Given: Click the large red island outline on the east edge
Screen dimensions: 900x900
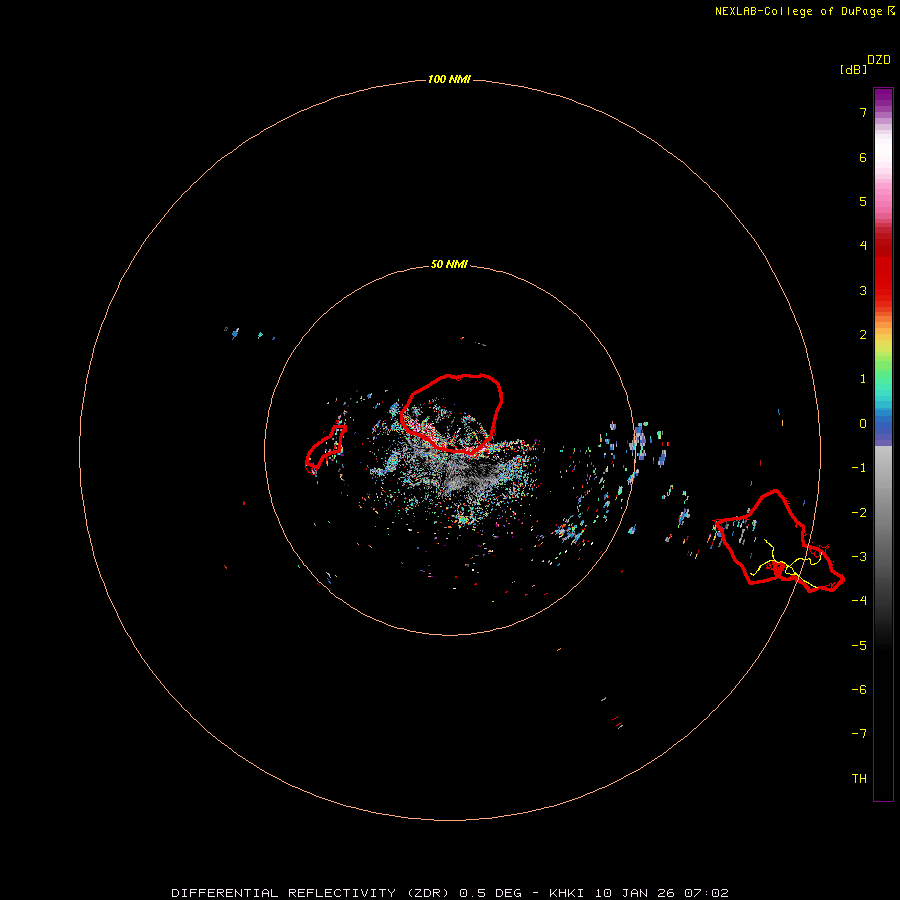Looking at the screenshot, I should point(779,540).
